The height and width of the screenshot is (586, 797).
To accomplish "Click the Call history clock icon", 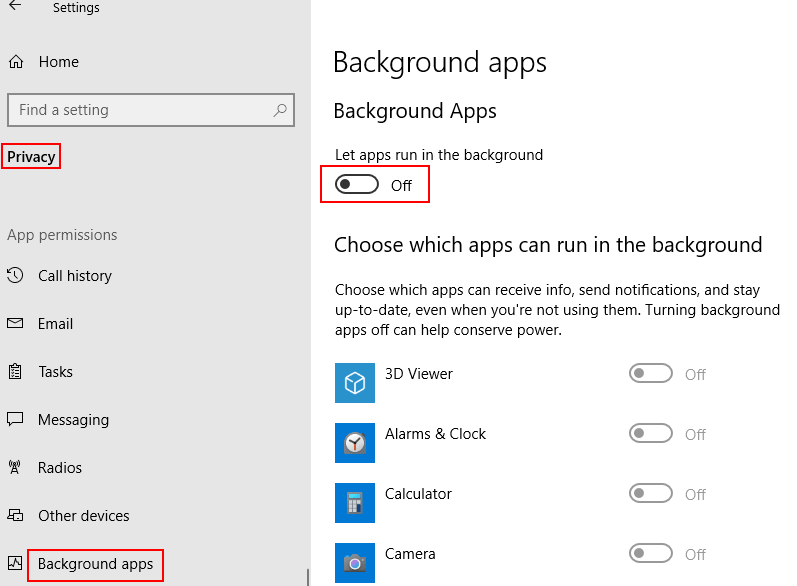I will click(15, 275).
